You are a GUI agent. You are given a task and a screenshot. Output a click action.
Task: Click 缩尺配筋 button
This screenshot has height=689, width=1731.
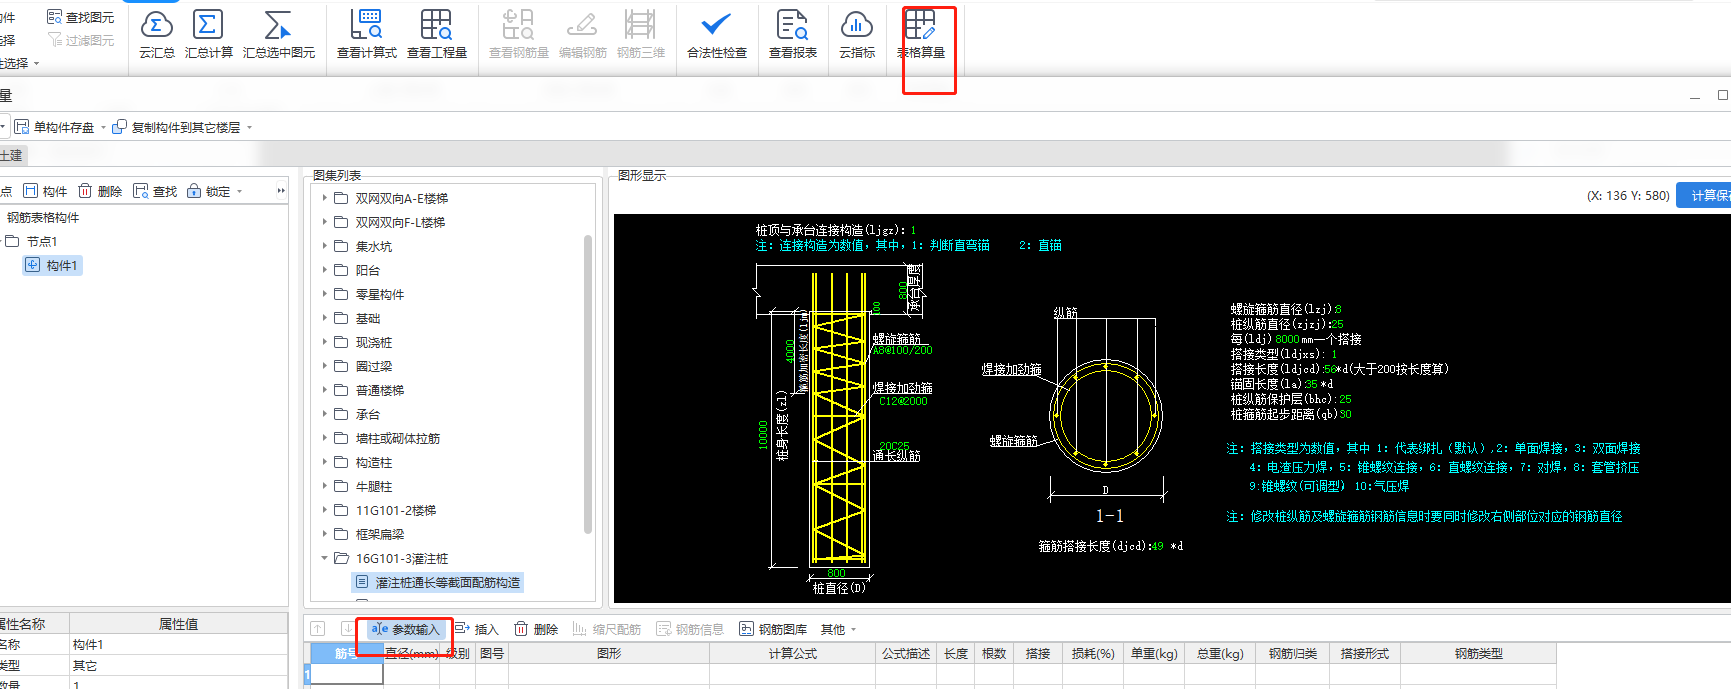pyautogui.click(x=607, y=629)
